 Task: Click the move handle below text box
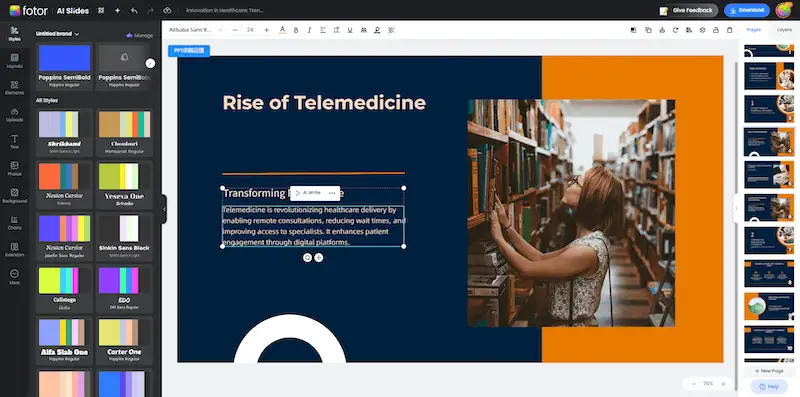[x=318, y=258]
